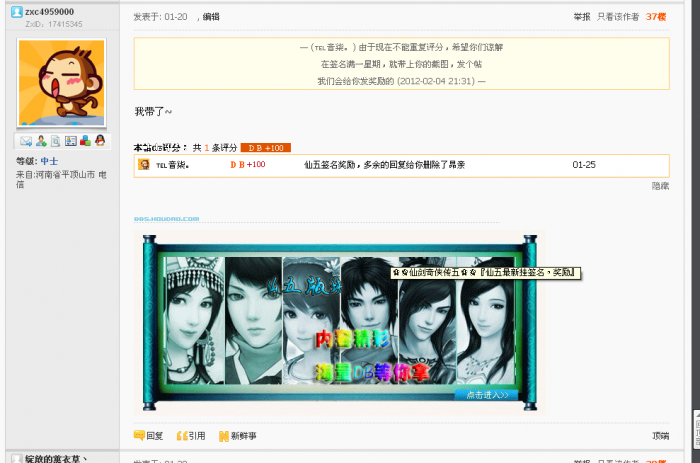This screenshot has width=700, height=463.
Task: Click the 37楼 floor number link
Action: 656,17
